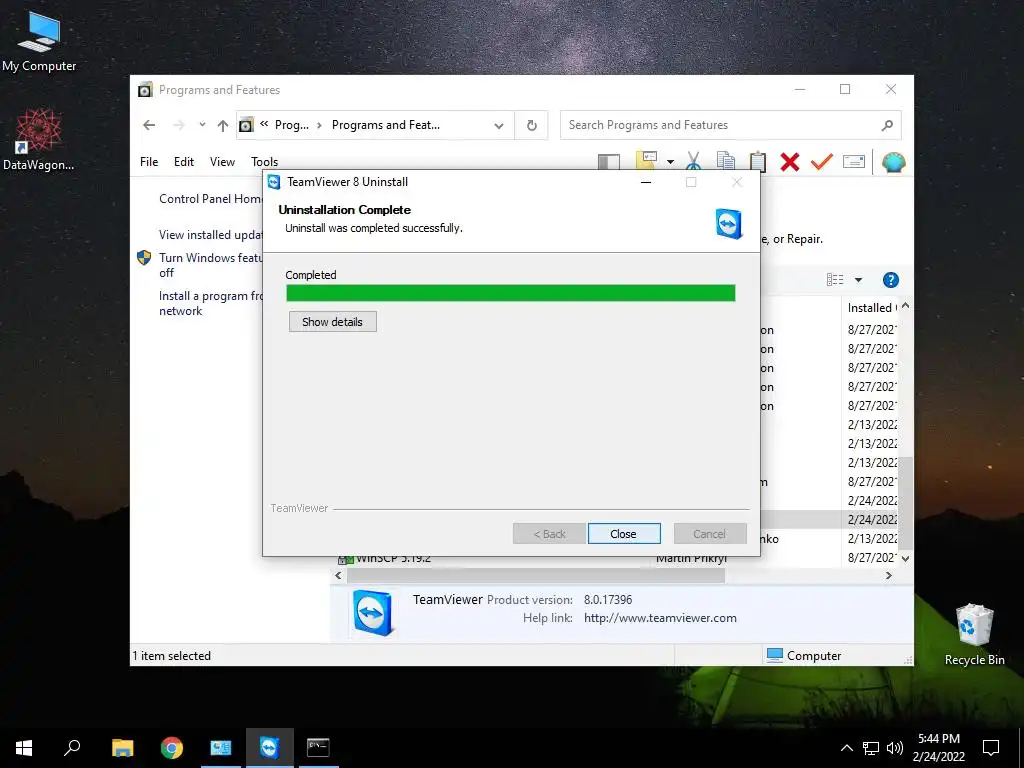1024x768 pixels.
Task: Click the vertical scrollbar down arrow in list
Action: coord(906,558)
